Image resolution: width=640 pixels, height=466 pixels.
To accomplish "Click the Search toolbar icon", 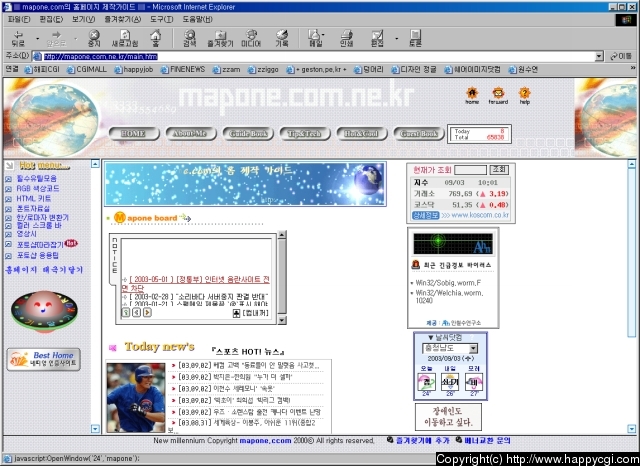I will [190, 38].
